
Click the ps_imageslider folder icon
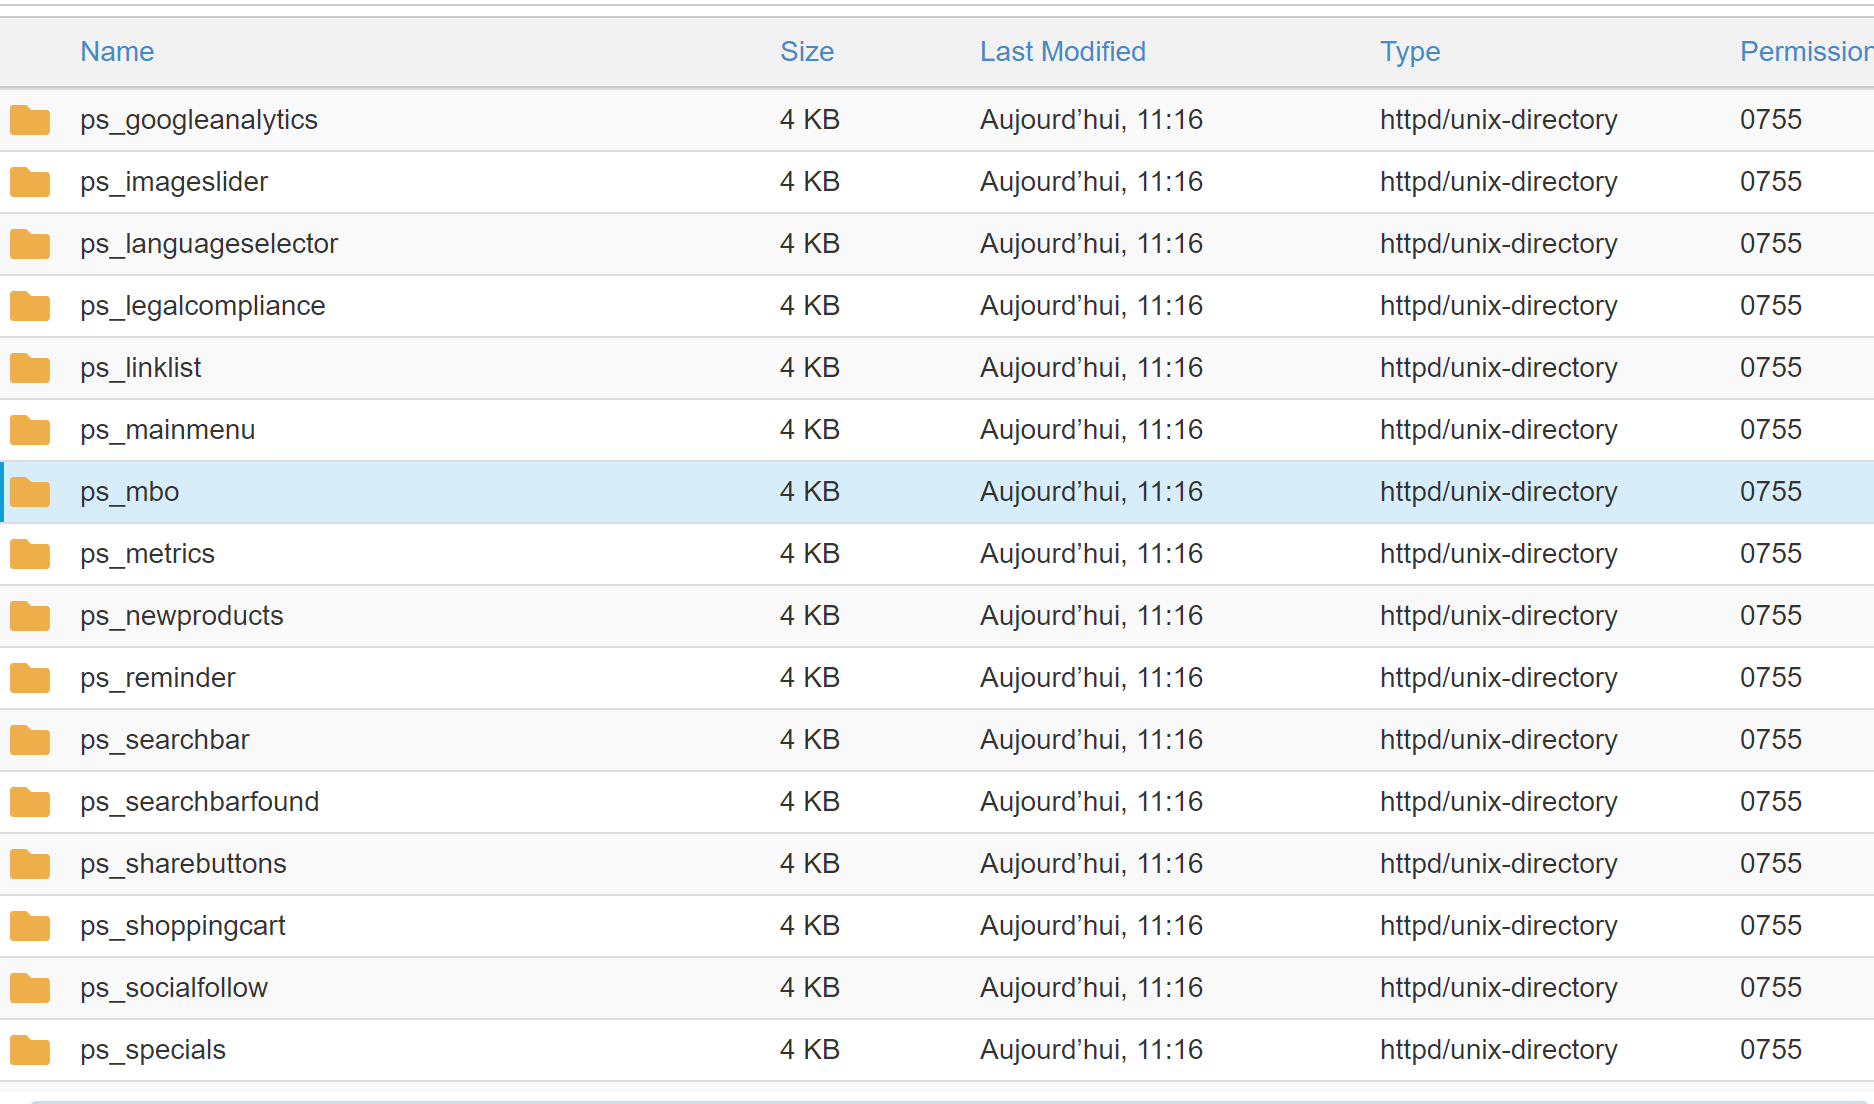tap(30, 182)
